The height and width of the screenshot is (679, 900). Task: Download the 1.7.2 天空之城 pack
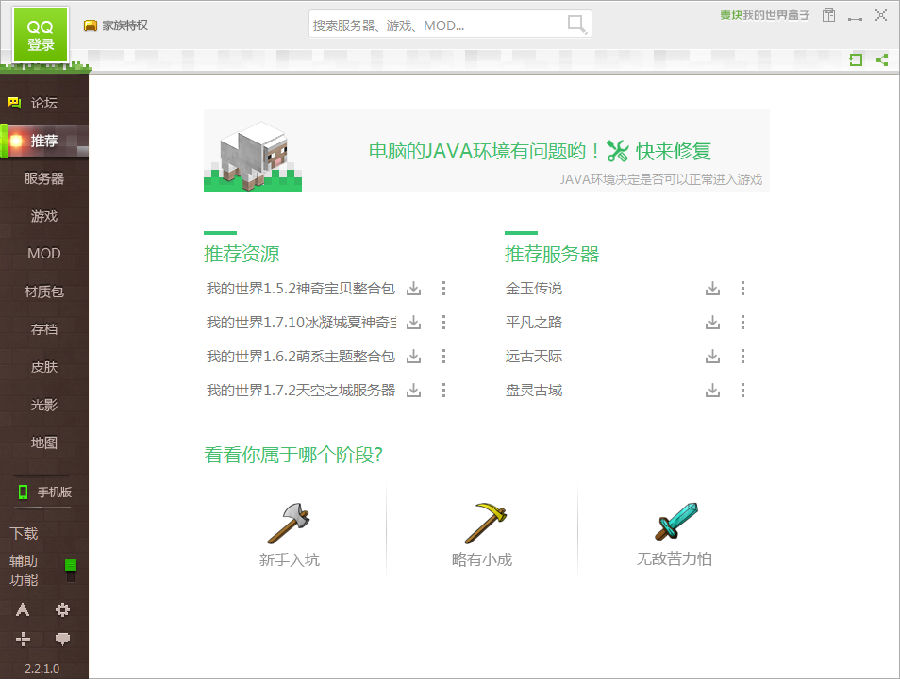point(414,390)
